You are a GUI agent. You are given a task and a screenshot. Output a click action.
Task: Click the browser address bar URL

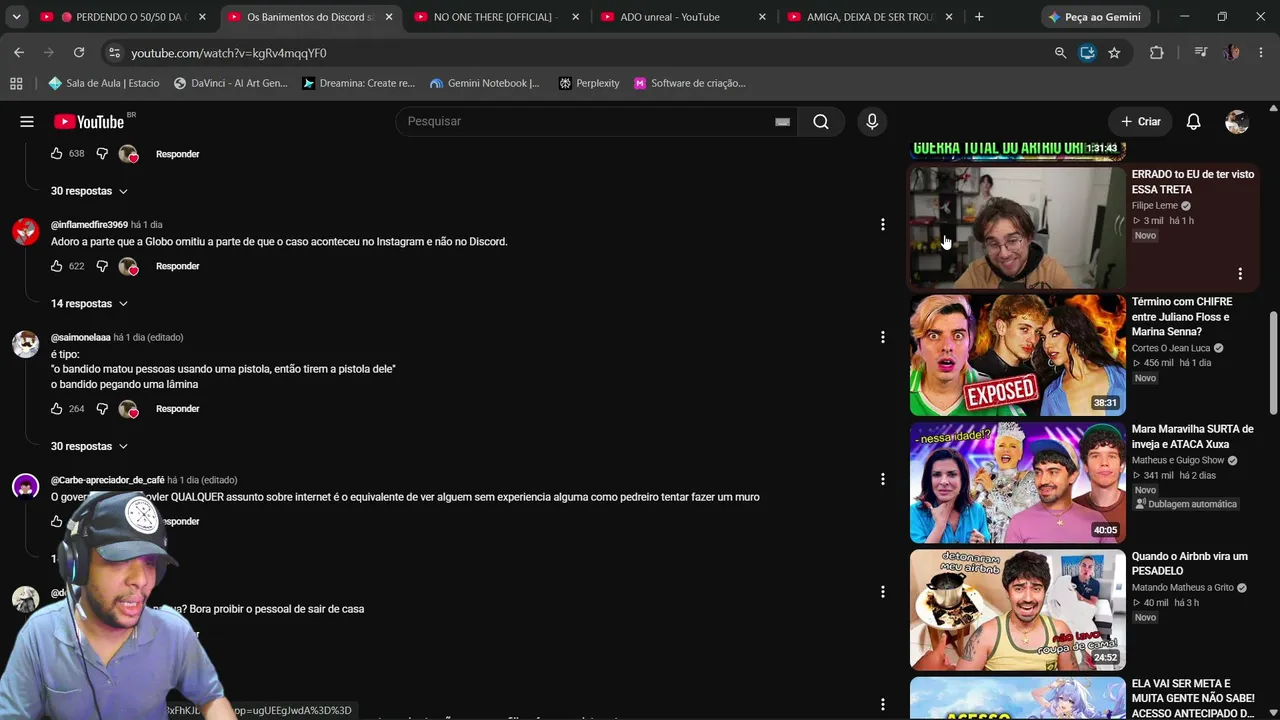pos(229,53)
